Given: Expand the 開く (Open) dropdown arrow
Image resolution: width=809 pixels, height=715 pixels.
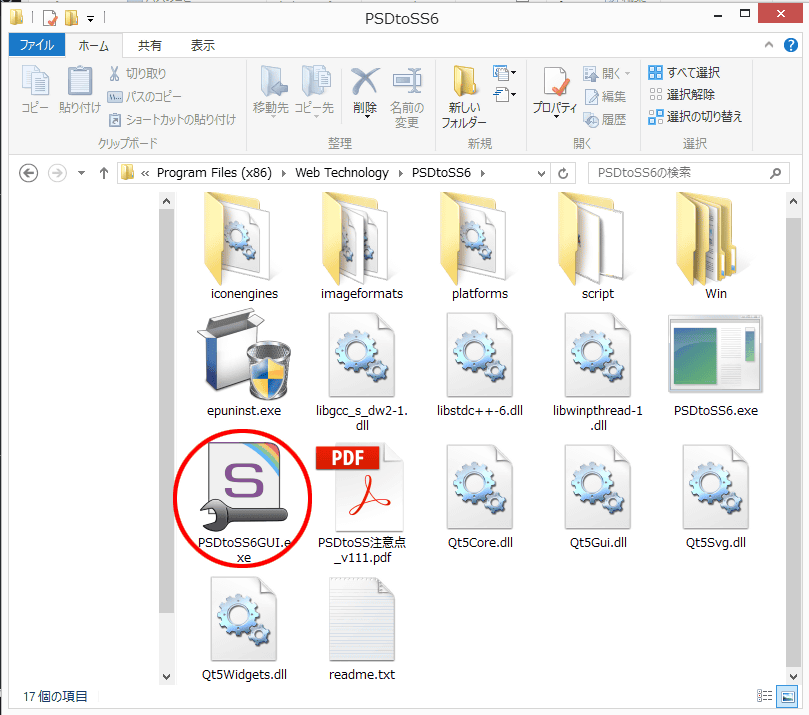Looking at the screenshot, I should (x=627, y=74).
